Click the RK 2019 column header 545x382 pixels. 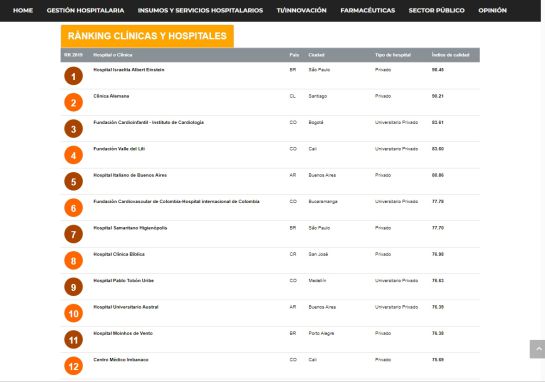pos(73,55)
